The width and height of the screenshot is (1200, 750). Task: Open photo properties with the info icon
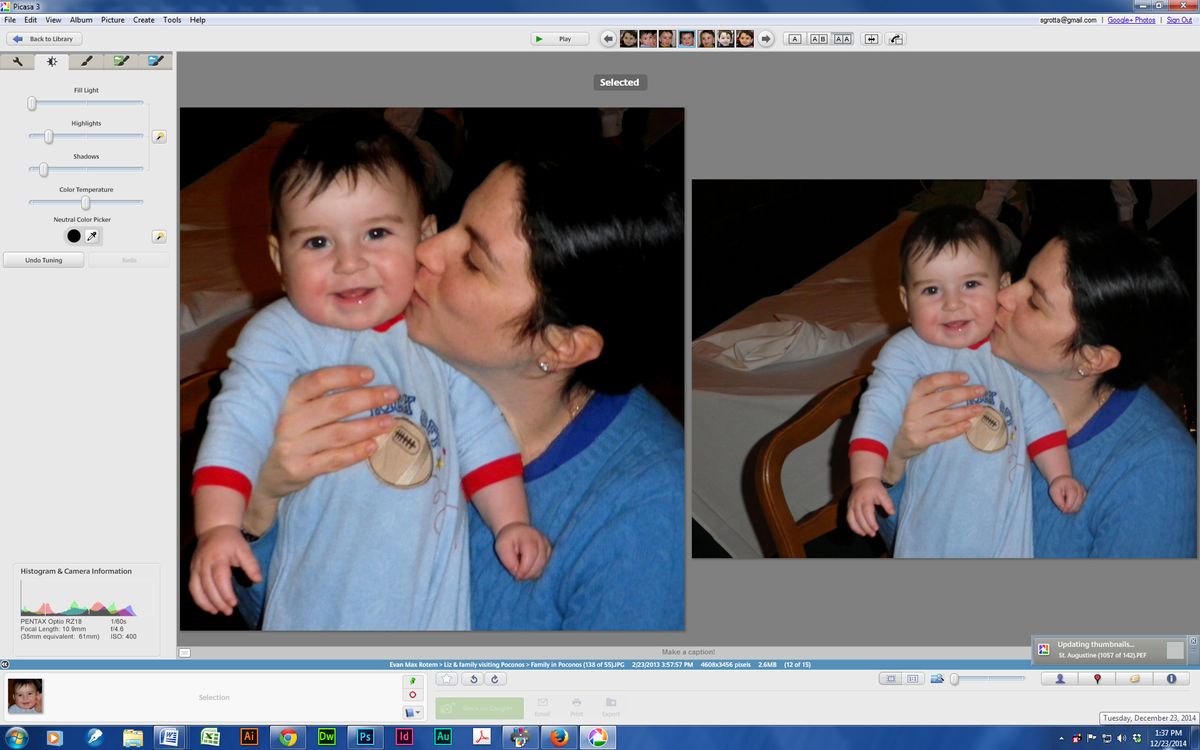(1172, 678)
